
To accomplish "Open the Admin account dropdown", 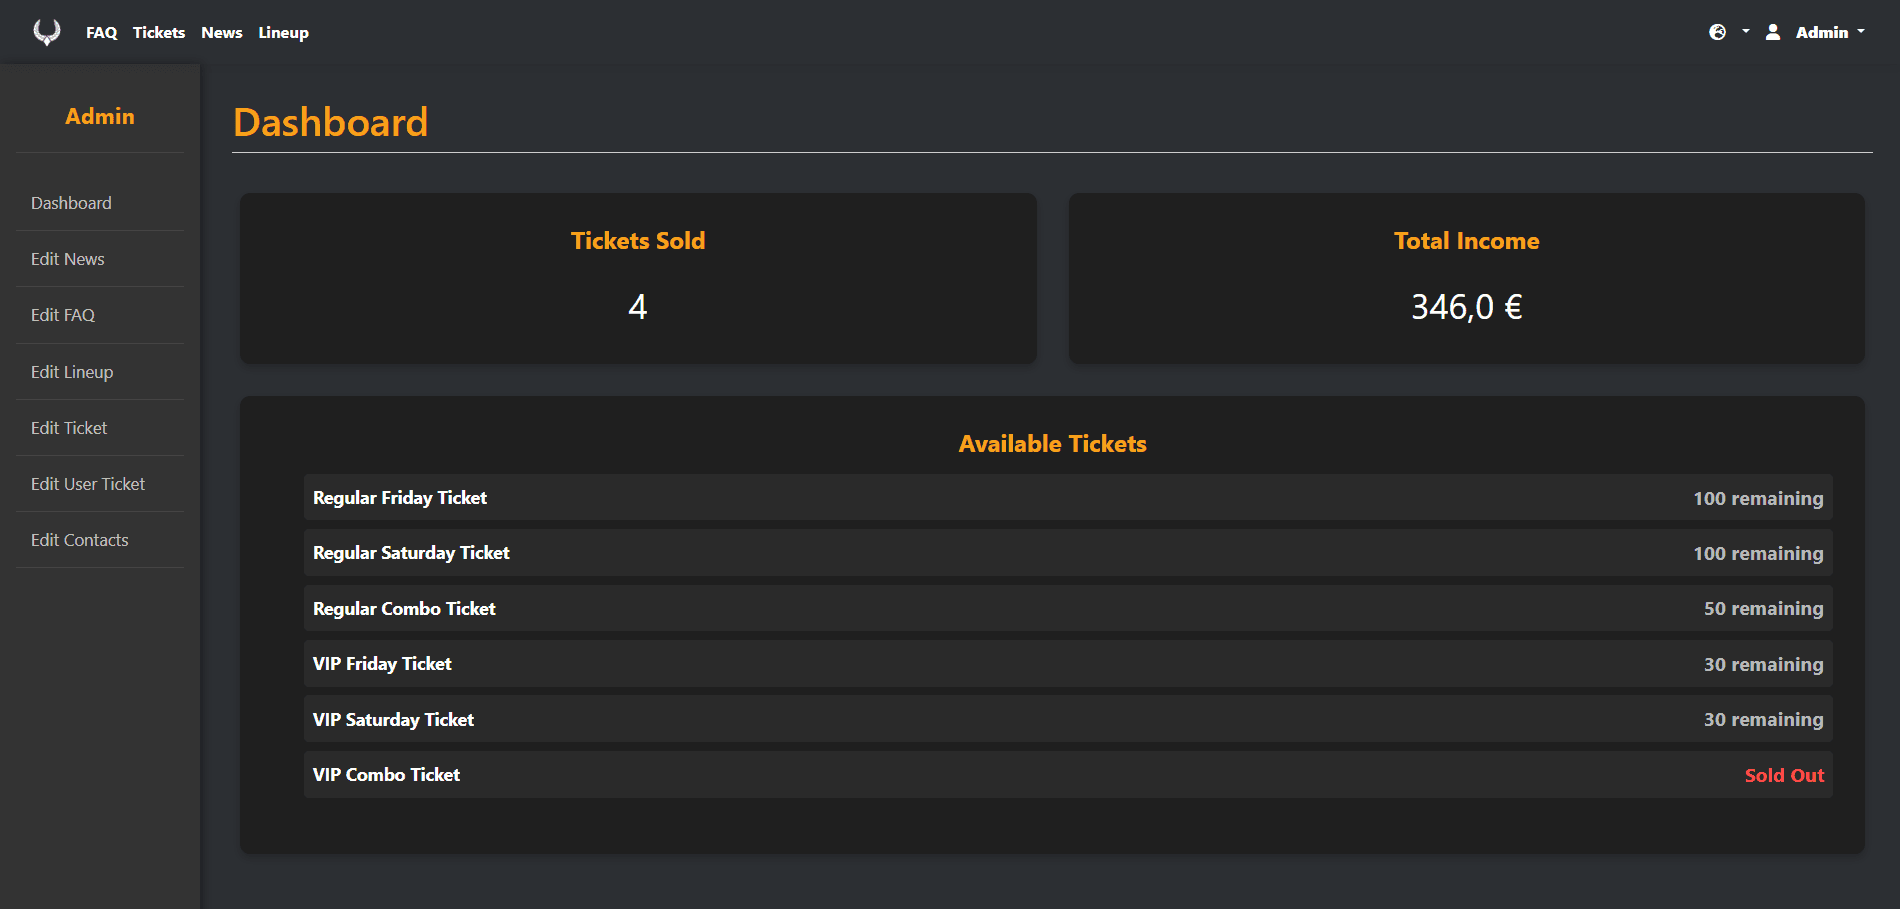I will click(1830, 32).
